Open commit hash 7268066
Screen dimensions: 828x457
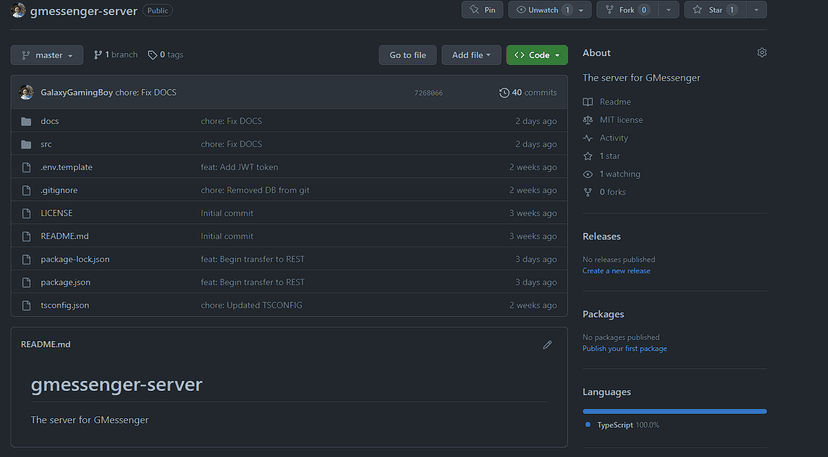click(x=428, y=93)
